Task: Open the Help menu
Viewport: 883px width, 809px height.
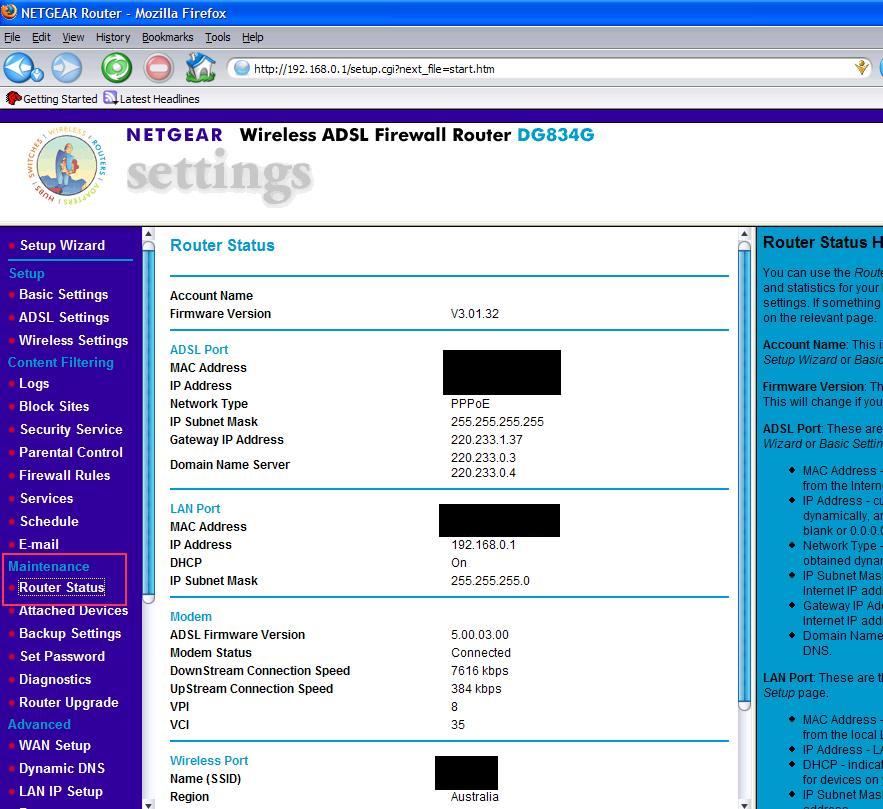Action: (x=252, y=37)
